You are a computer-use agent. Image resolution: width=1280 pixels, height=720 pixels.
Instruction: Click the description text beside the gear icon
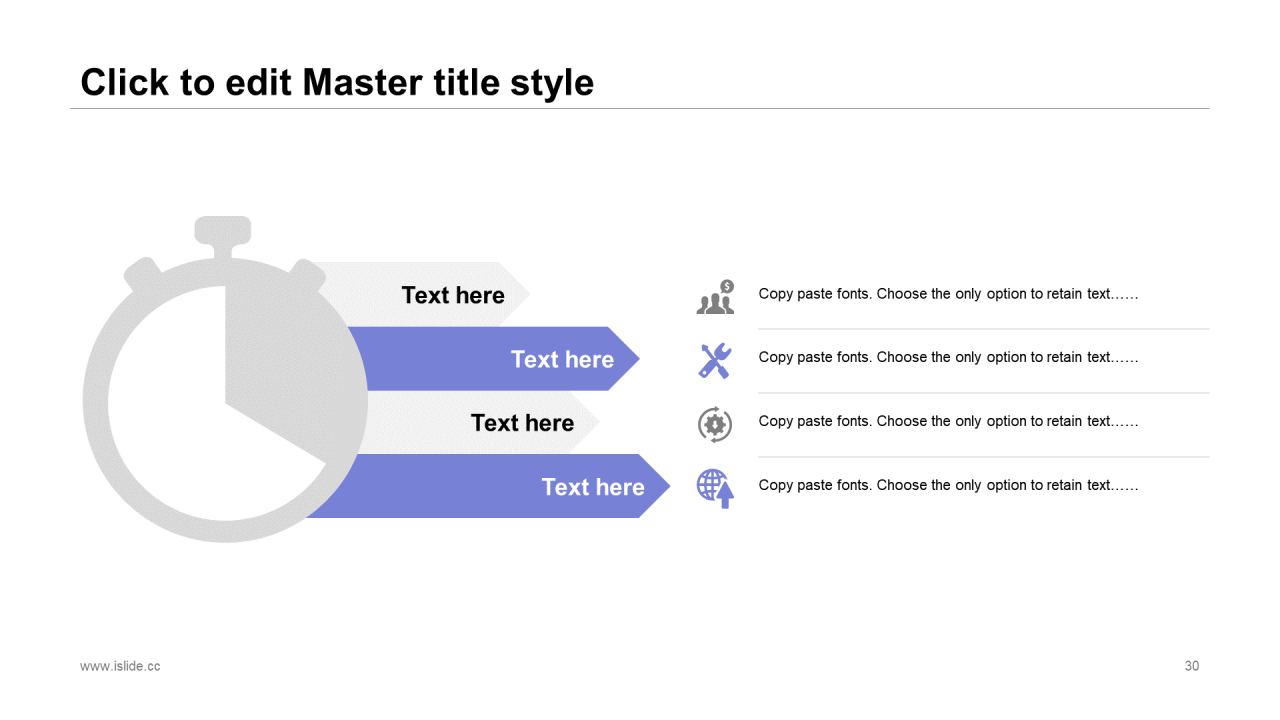(x=948, y=421)
